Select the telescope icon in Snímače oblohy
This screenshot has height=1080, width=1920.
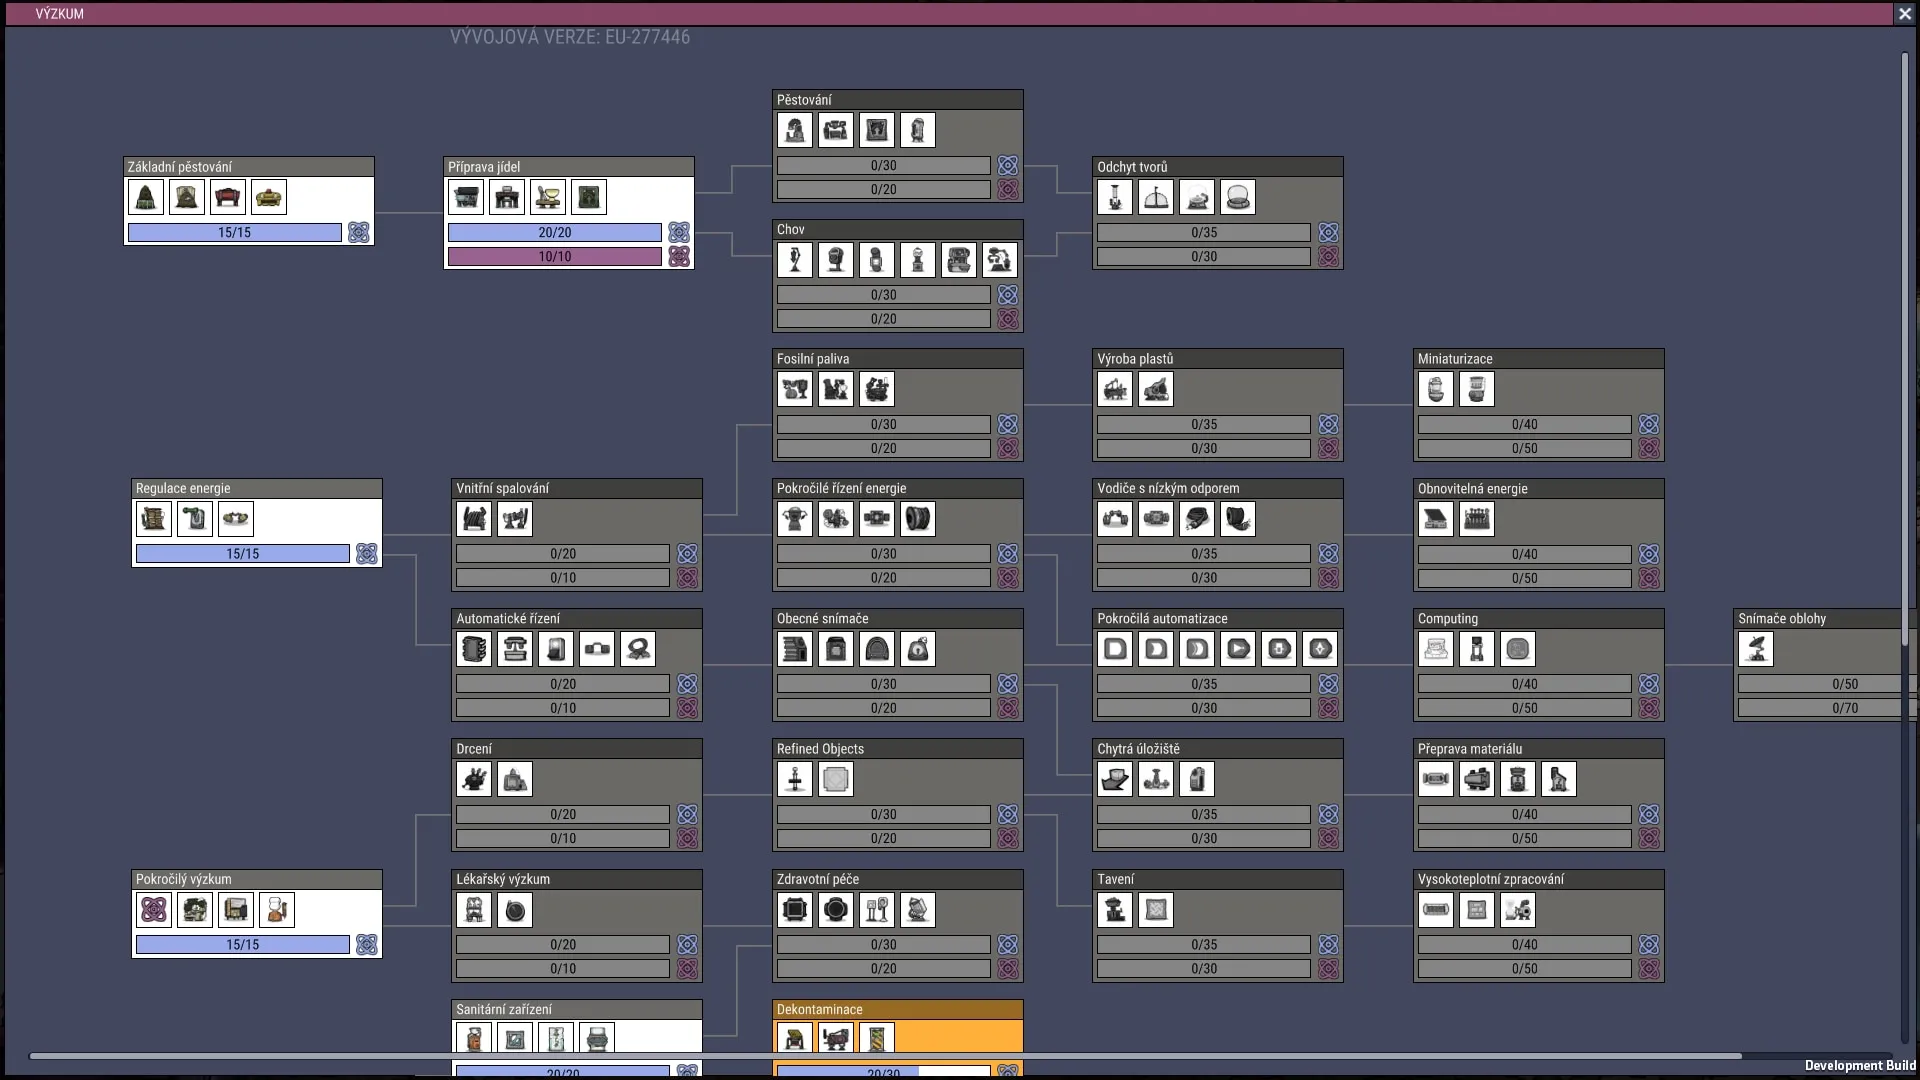pos(1756,649)
